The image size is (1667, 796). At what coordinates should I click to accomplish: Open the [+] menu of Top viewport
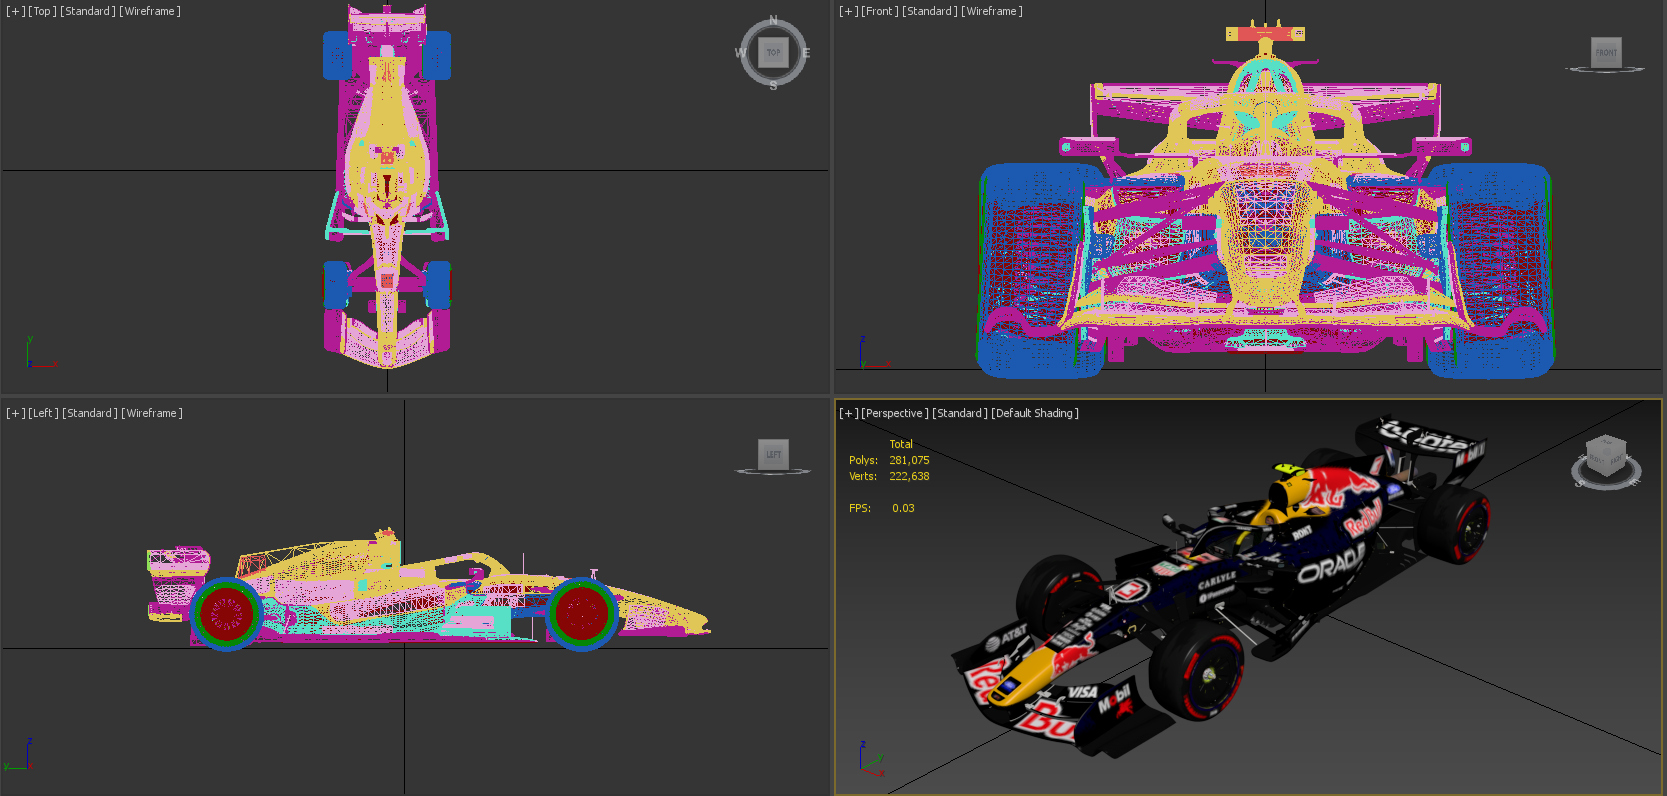point(15,11)
